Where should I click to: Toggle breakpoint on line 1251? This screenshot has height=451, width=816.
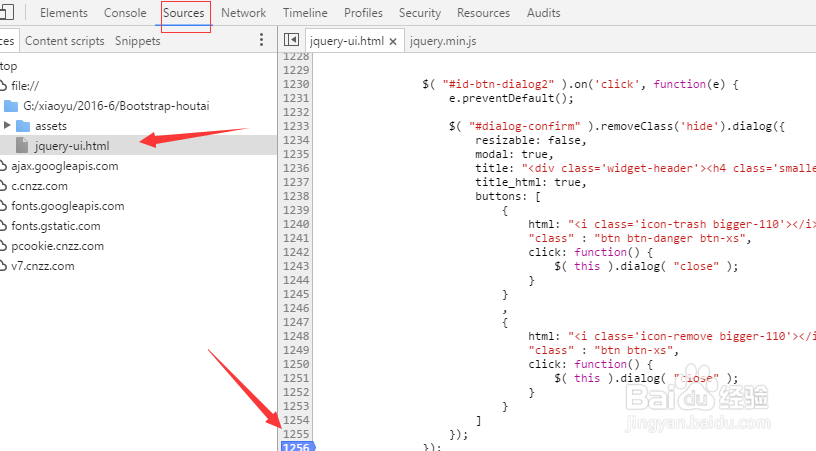(x=296, y=378)
